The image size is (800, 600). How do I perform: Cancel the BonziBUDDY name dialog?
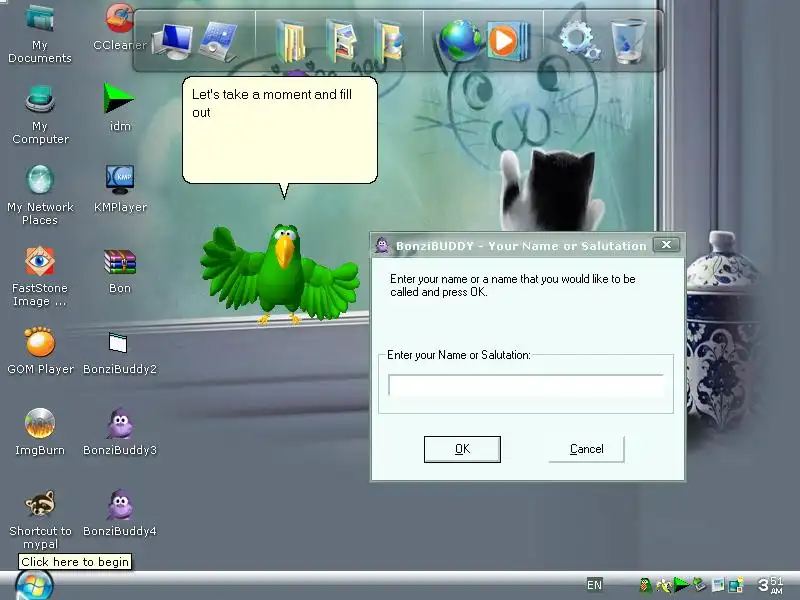pyautogui.click(x=586, y=449)
